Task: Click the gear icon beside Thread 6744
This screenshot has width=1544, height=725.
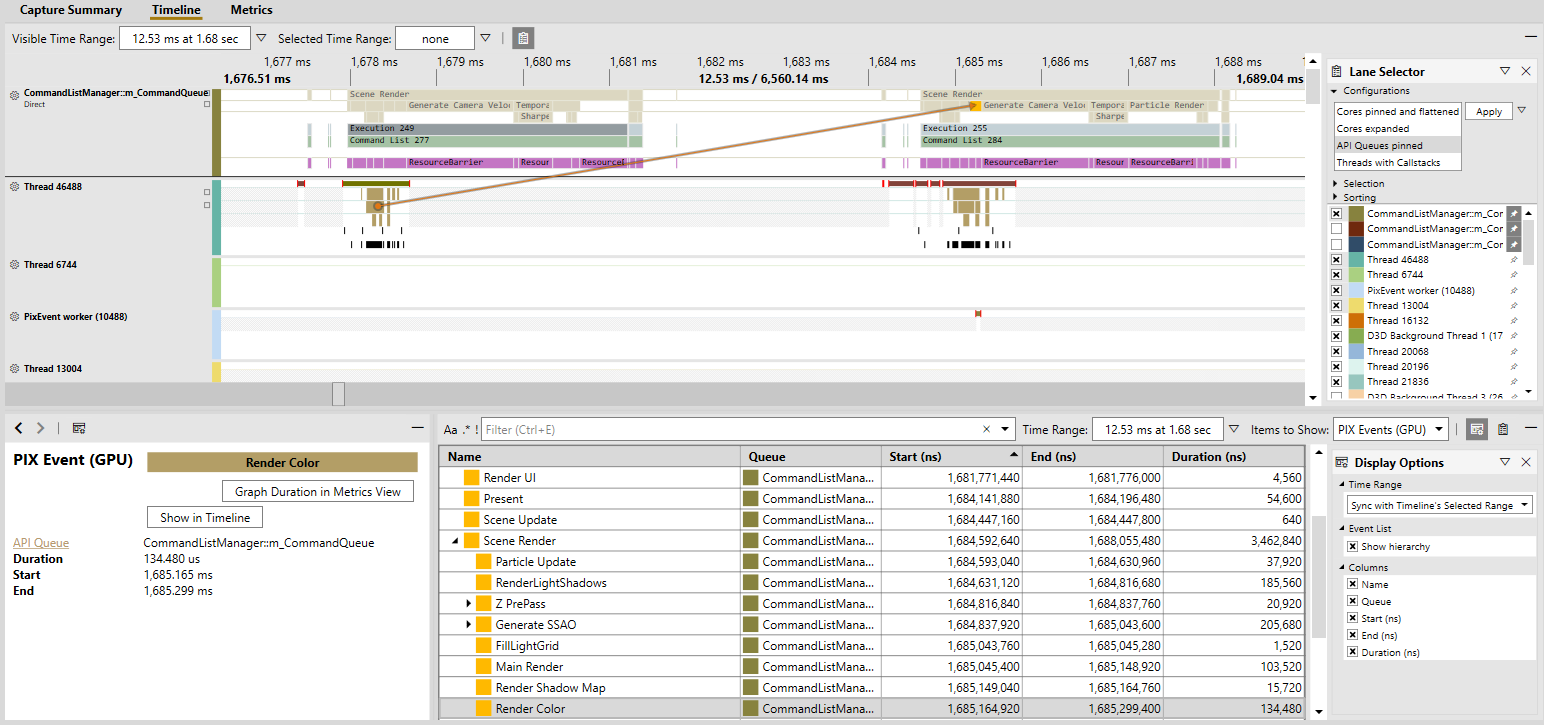Action: [15, 265]
